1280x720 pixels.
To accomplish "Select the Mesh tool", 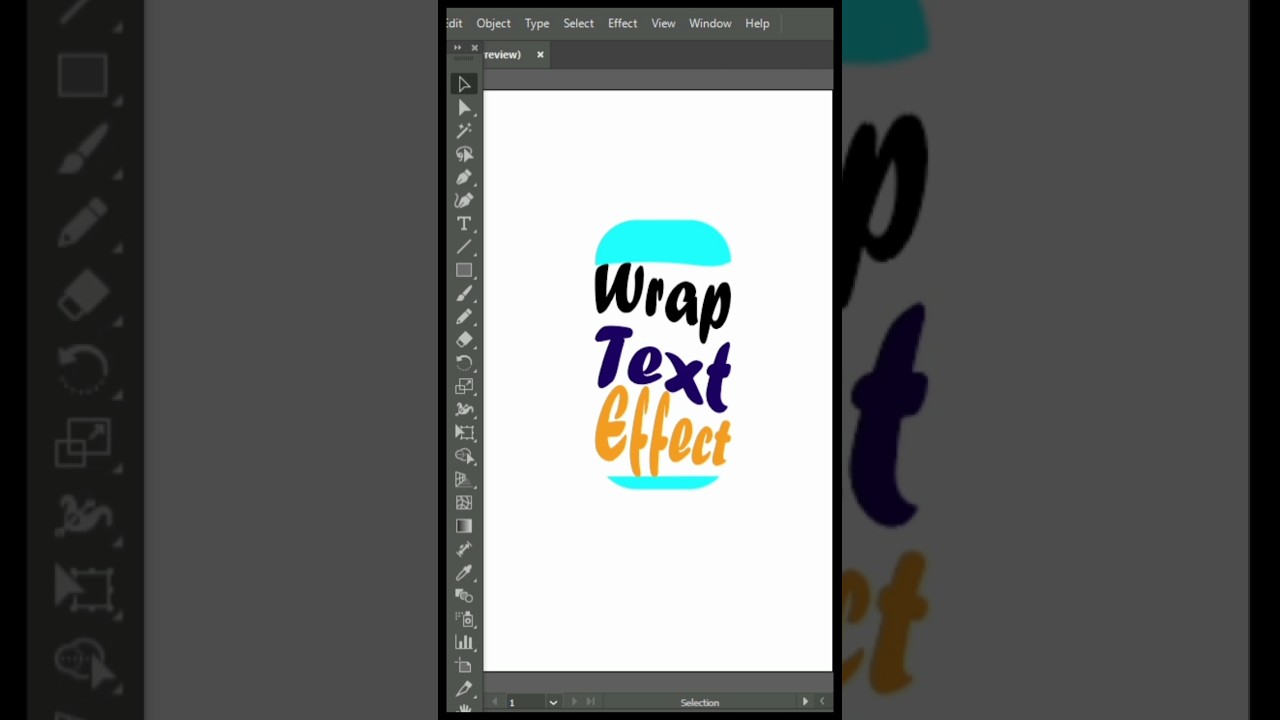I will point(464,503).
